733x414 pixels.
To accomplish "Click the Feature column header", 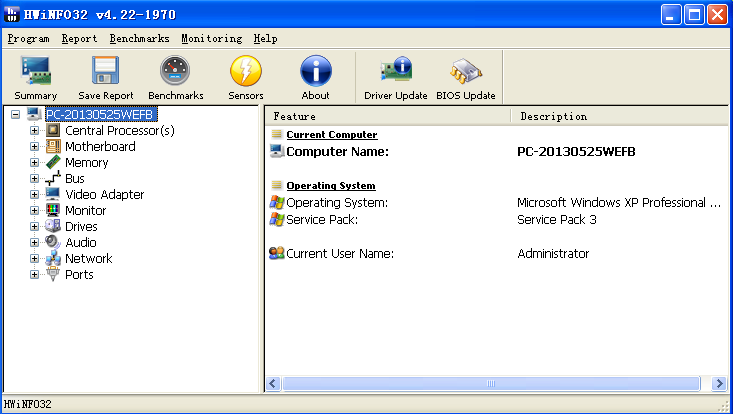I will click(x=388, y=116).
